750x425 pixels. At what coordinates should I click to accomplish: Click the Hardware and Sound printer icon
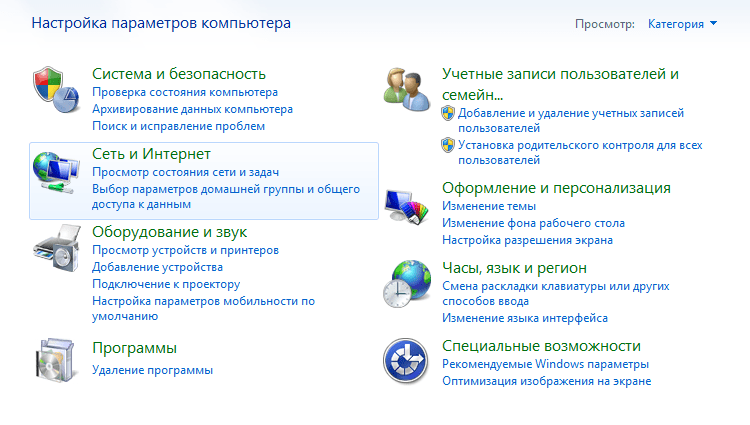pos(56,249)
